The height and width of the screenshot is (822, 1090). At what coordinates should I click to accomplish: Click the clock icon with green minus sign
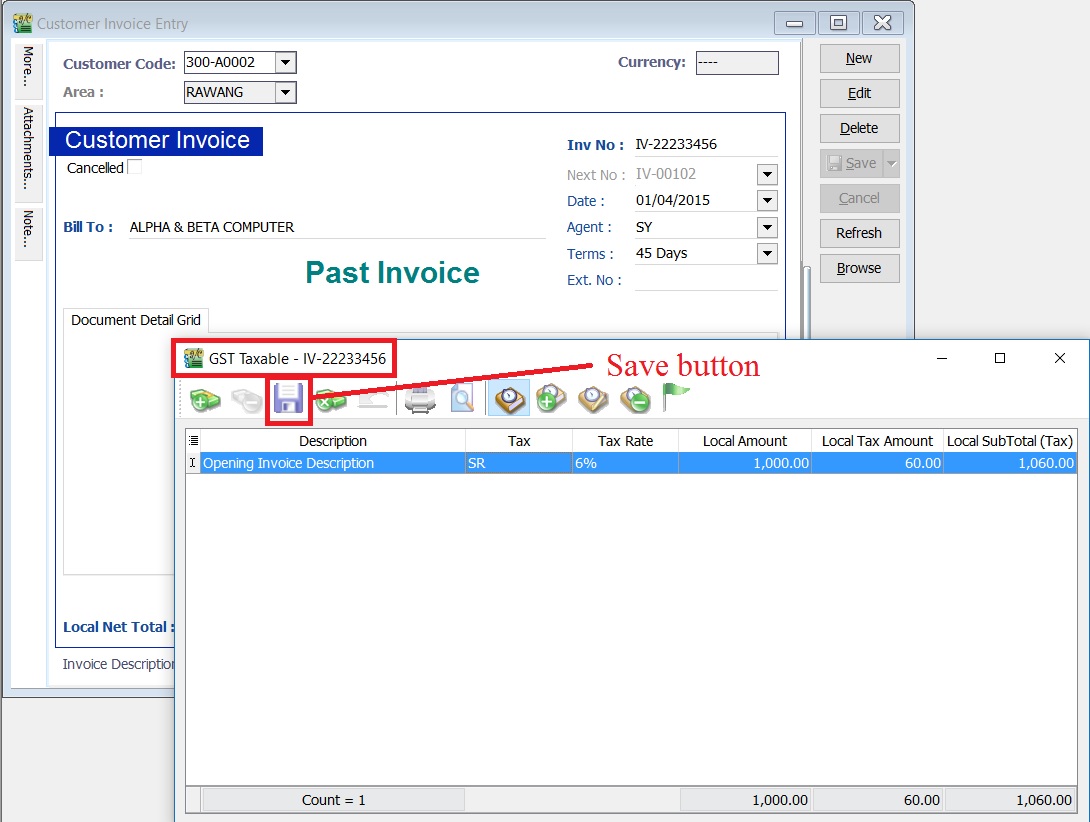pos(635,398)
